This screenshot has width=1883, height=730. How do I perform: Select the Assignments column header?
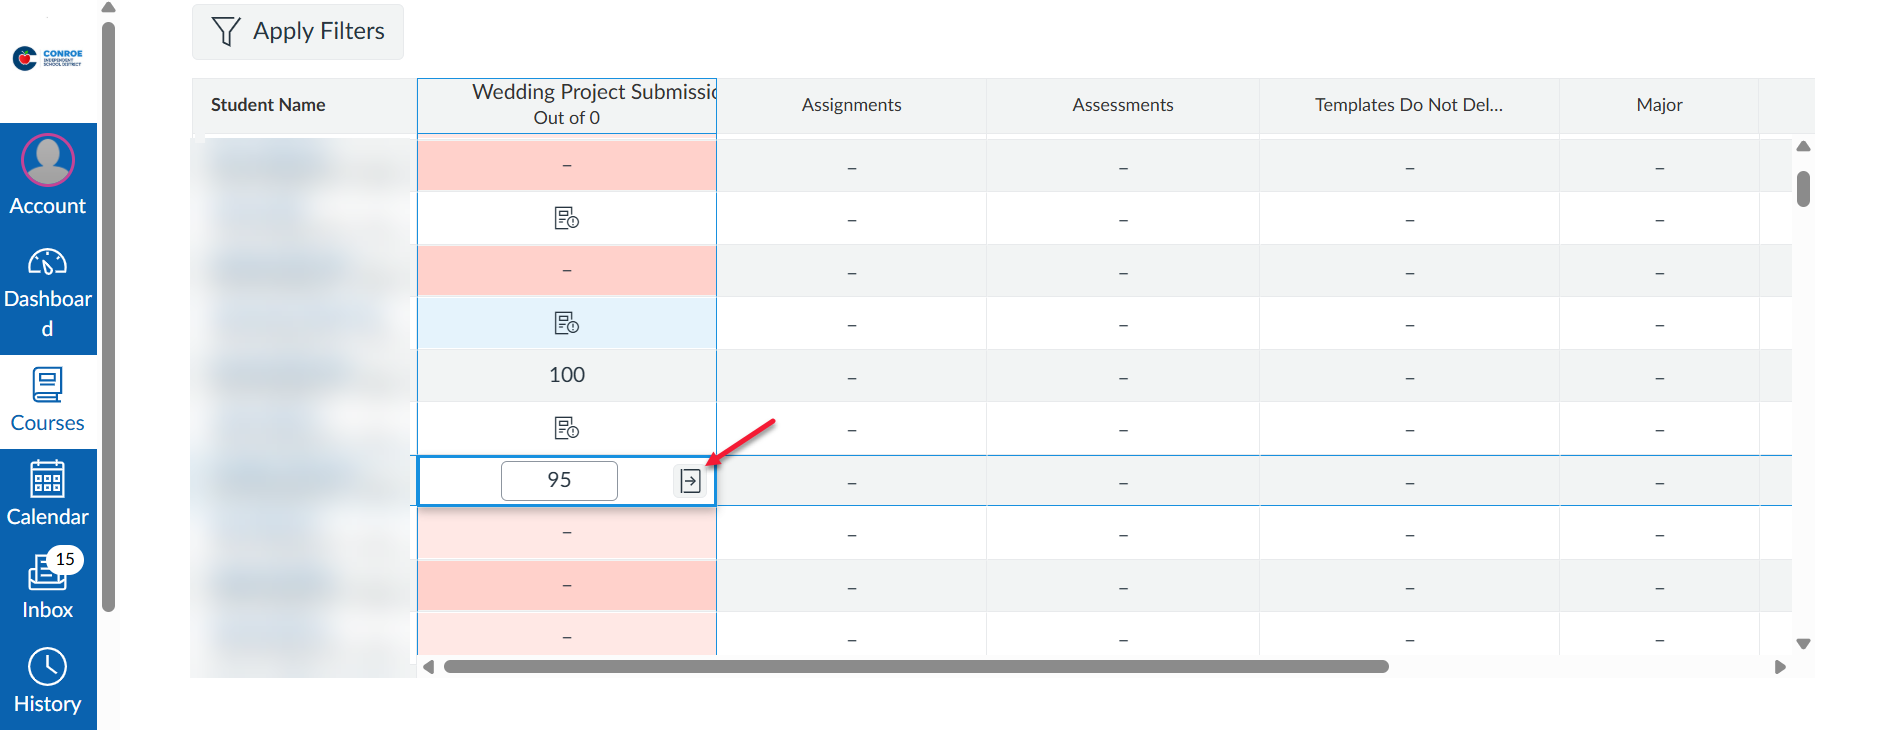pyautogui.click(x=851, y=105)
